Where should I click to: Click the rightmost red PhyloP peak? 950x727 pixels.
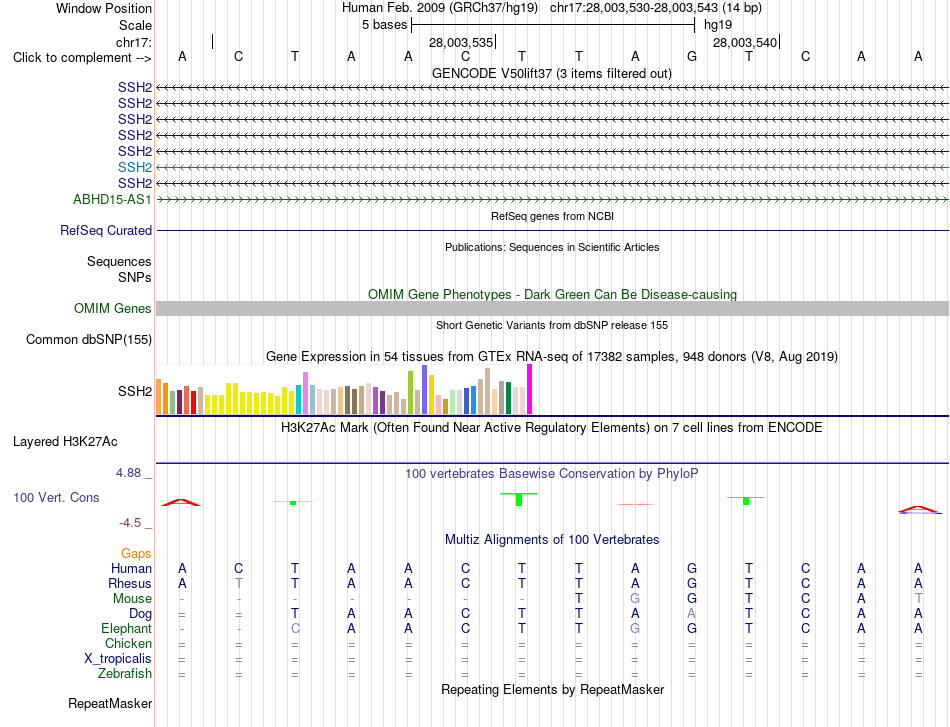(x=919, y=510)
